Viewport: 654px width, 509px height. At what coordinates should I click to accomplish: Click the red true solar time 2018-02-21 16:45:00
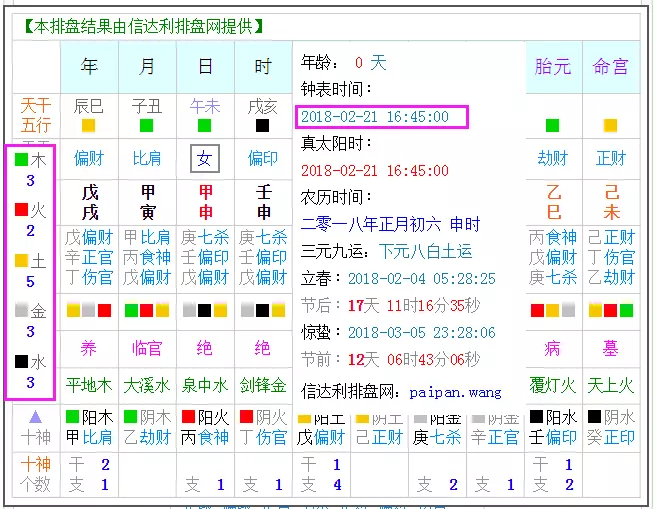(x=375, y=171)
